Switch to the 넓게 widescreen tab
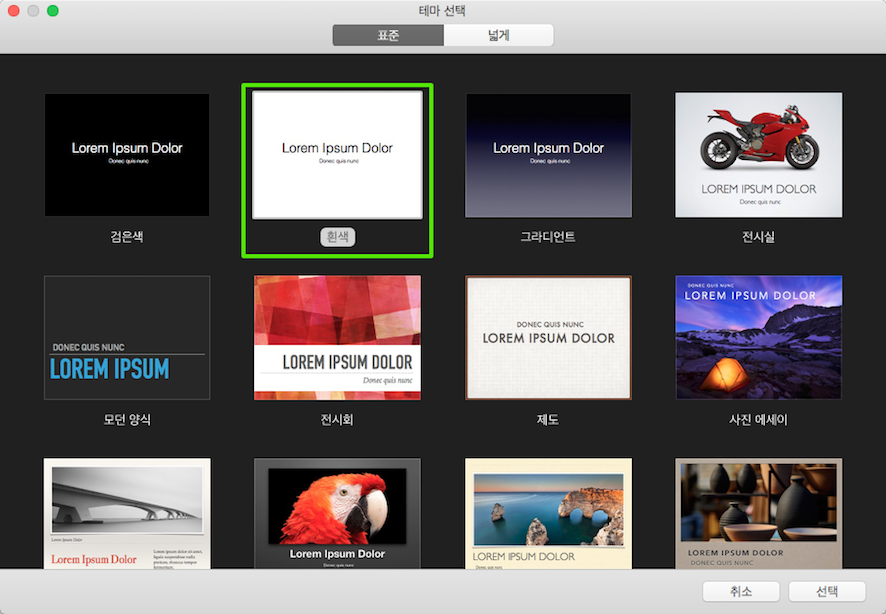Image resolution: width=886 pixels, height=614 pixels. pyautogui.click(x=498, y=36)
